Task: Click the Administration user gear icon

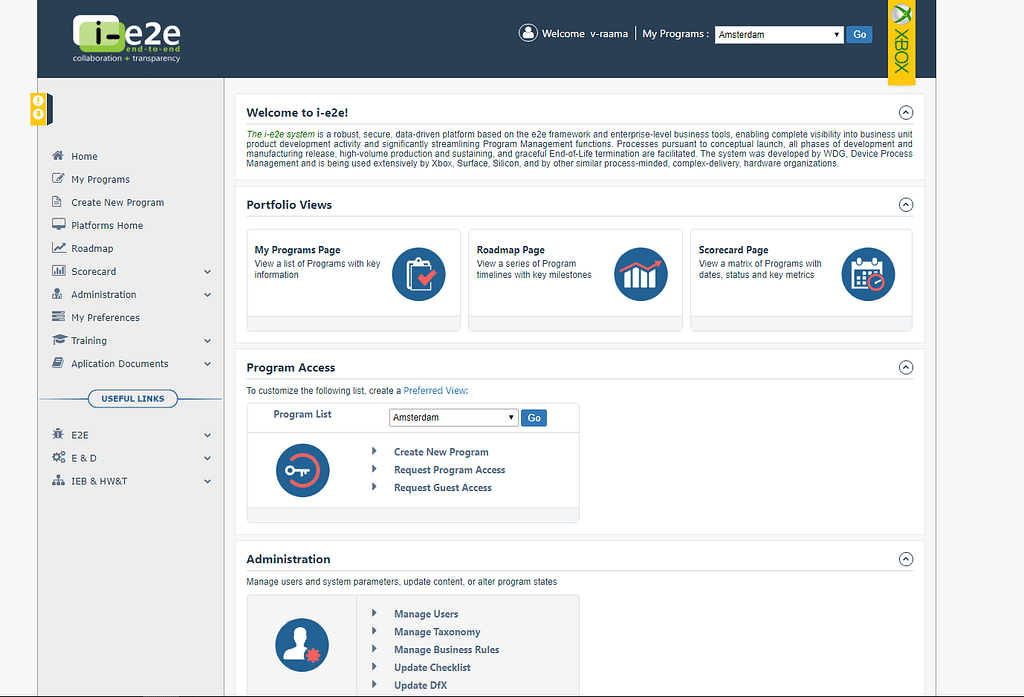Action: point(302,645)
